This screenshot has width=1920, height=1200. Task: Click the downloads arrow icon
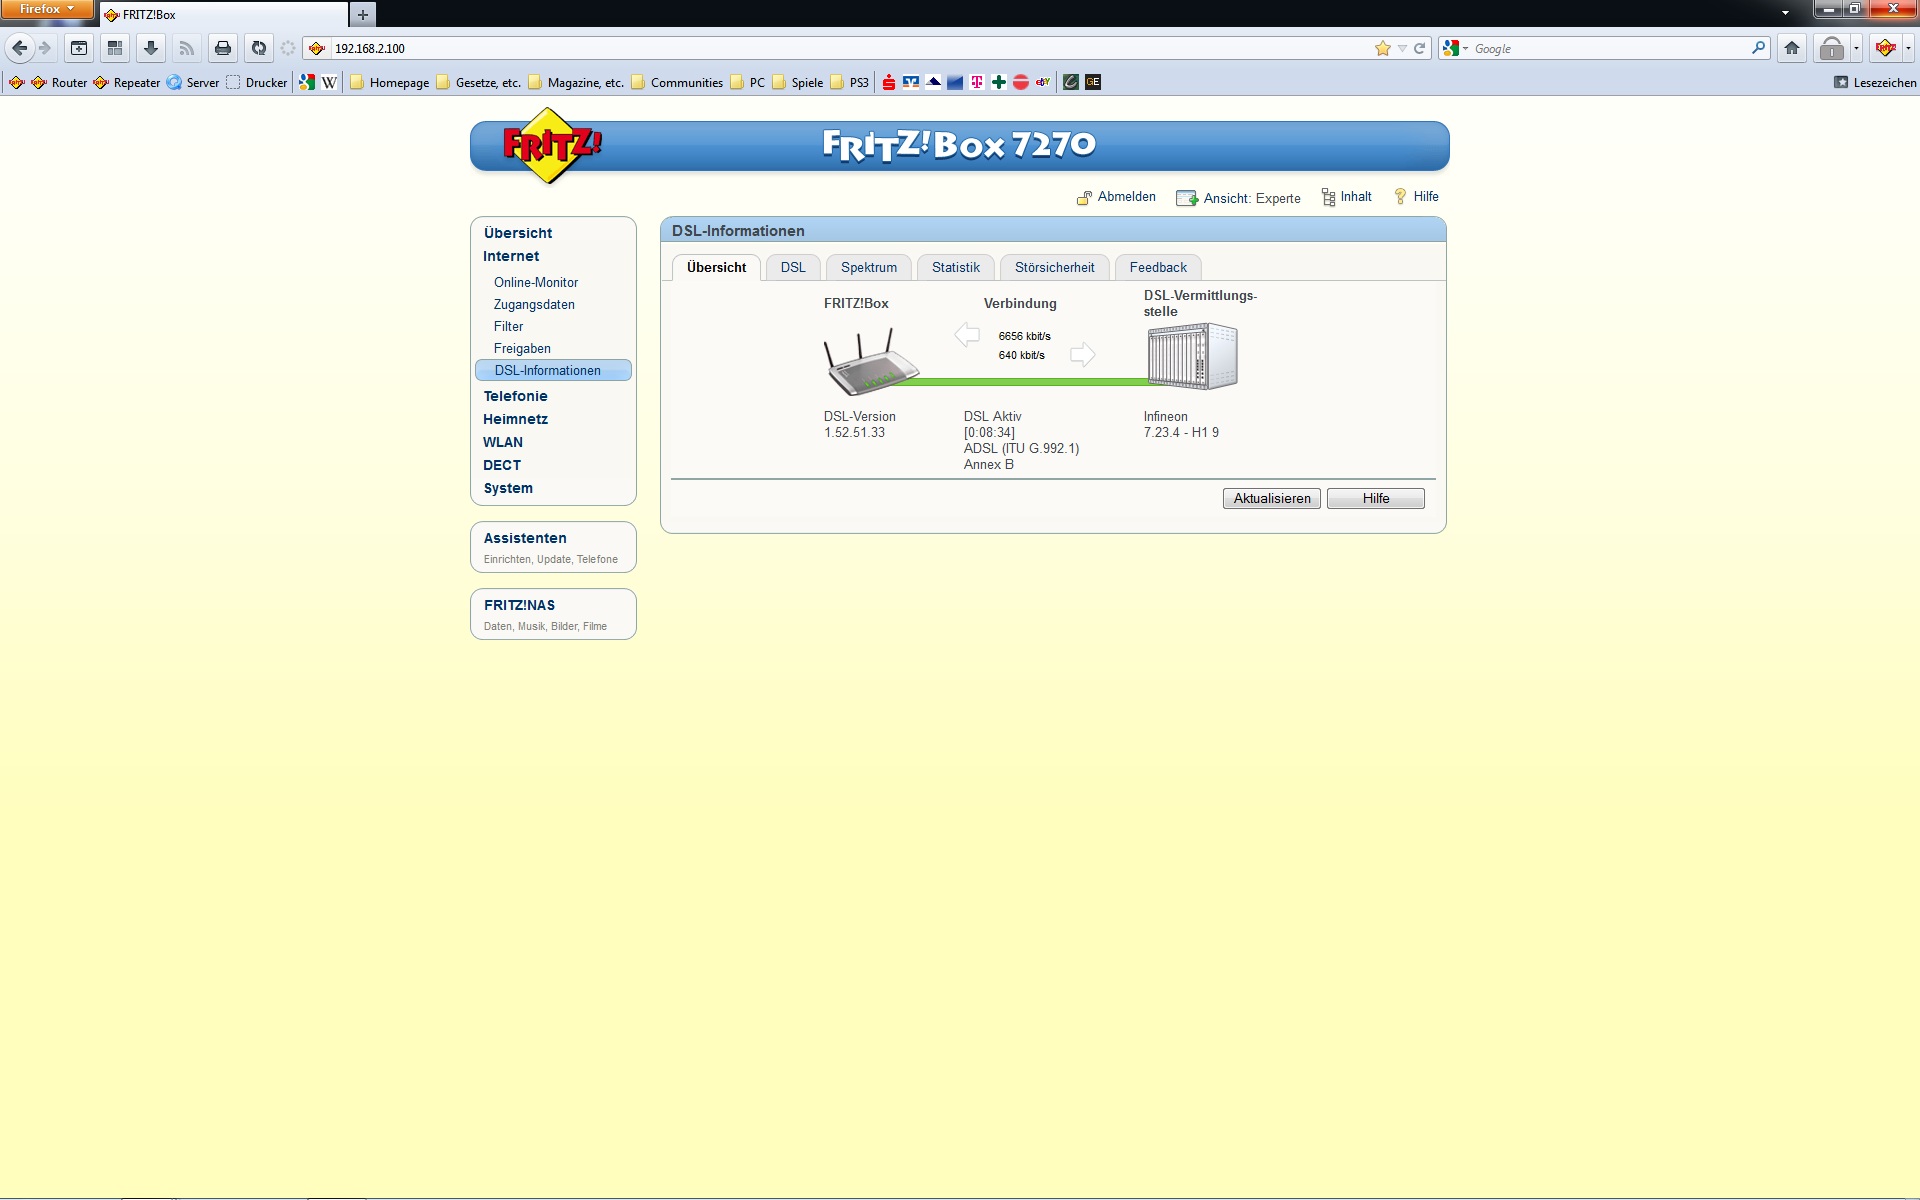click(151, 48)
